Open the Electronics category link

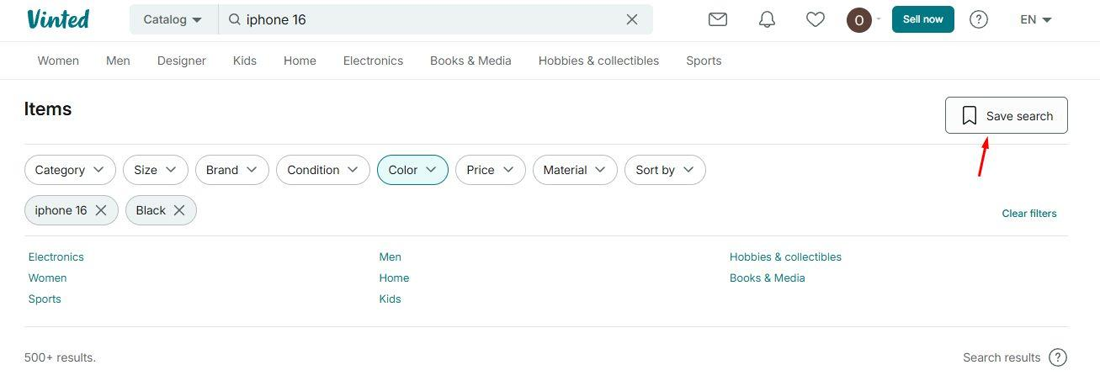tap(56, 257)
